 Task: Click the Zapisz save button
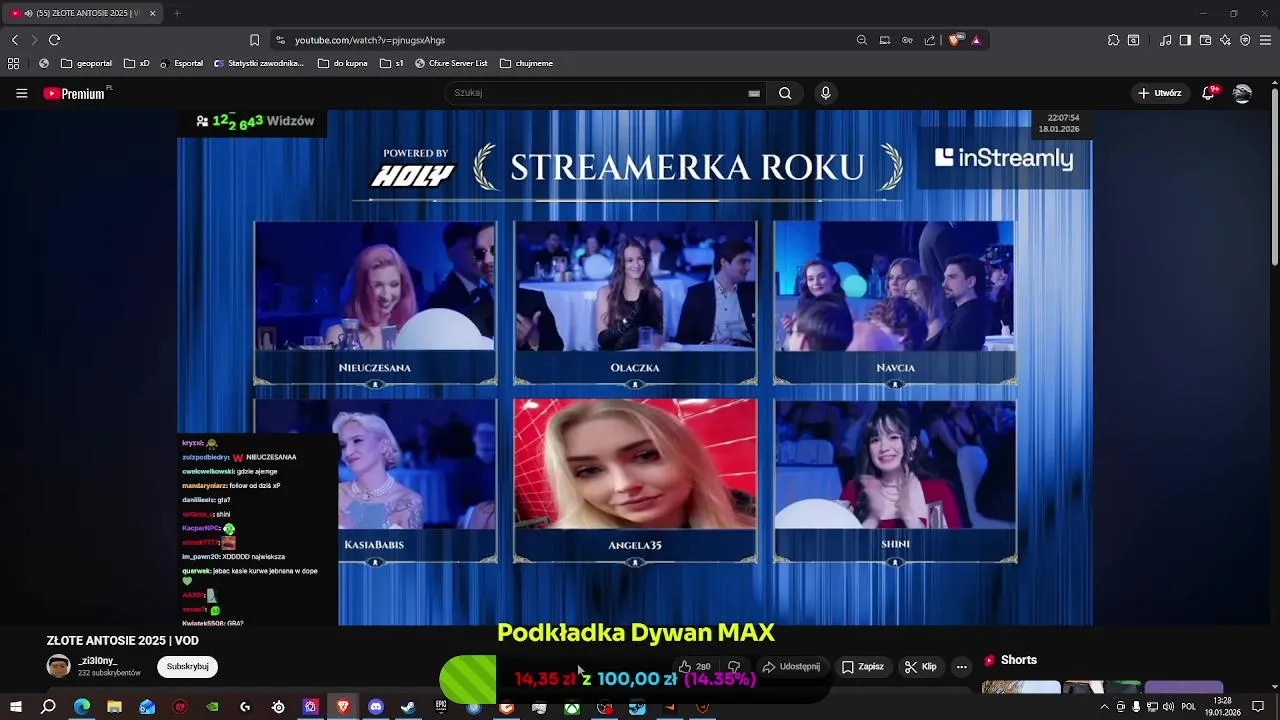862,667
